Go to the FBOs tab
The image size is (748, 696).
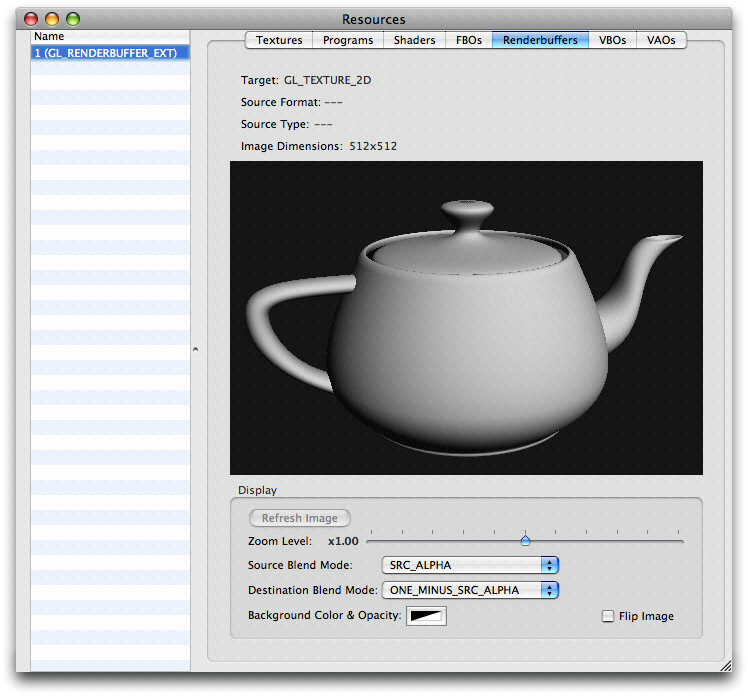(x=468, y=40)
